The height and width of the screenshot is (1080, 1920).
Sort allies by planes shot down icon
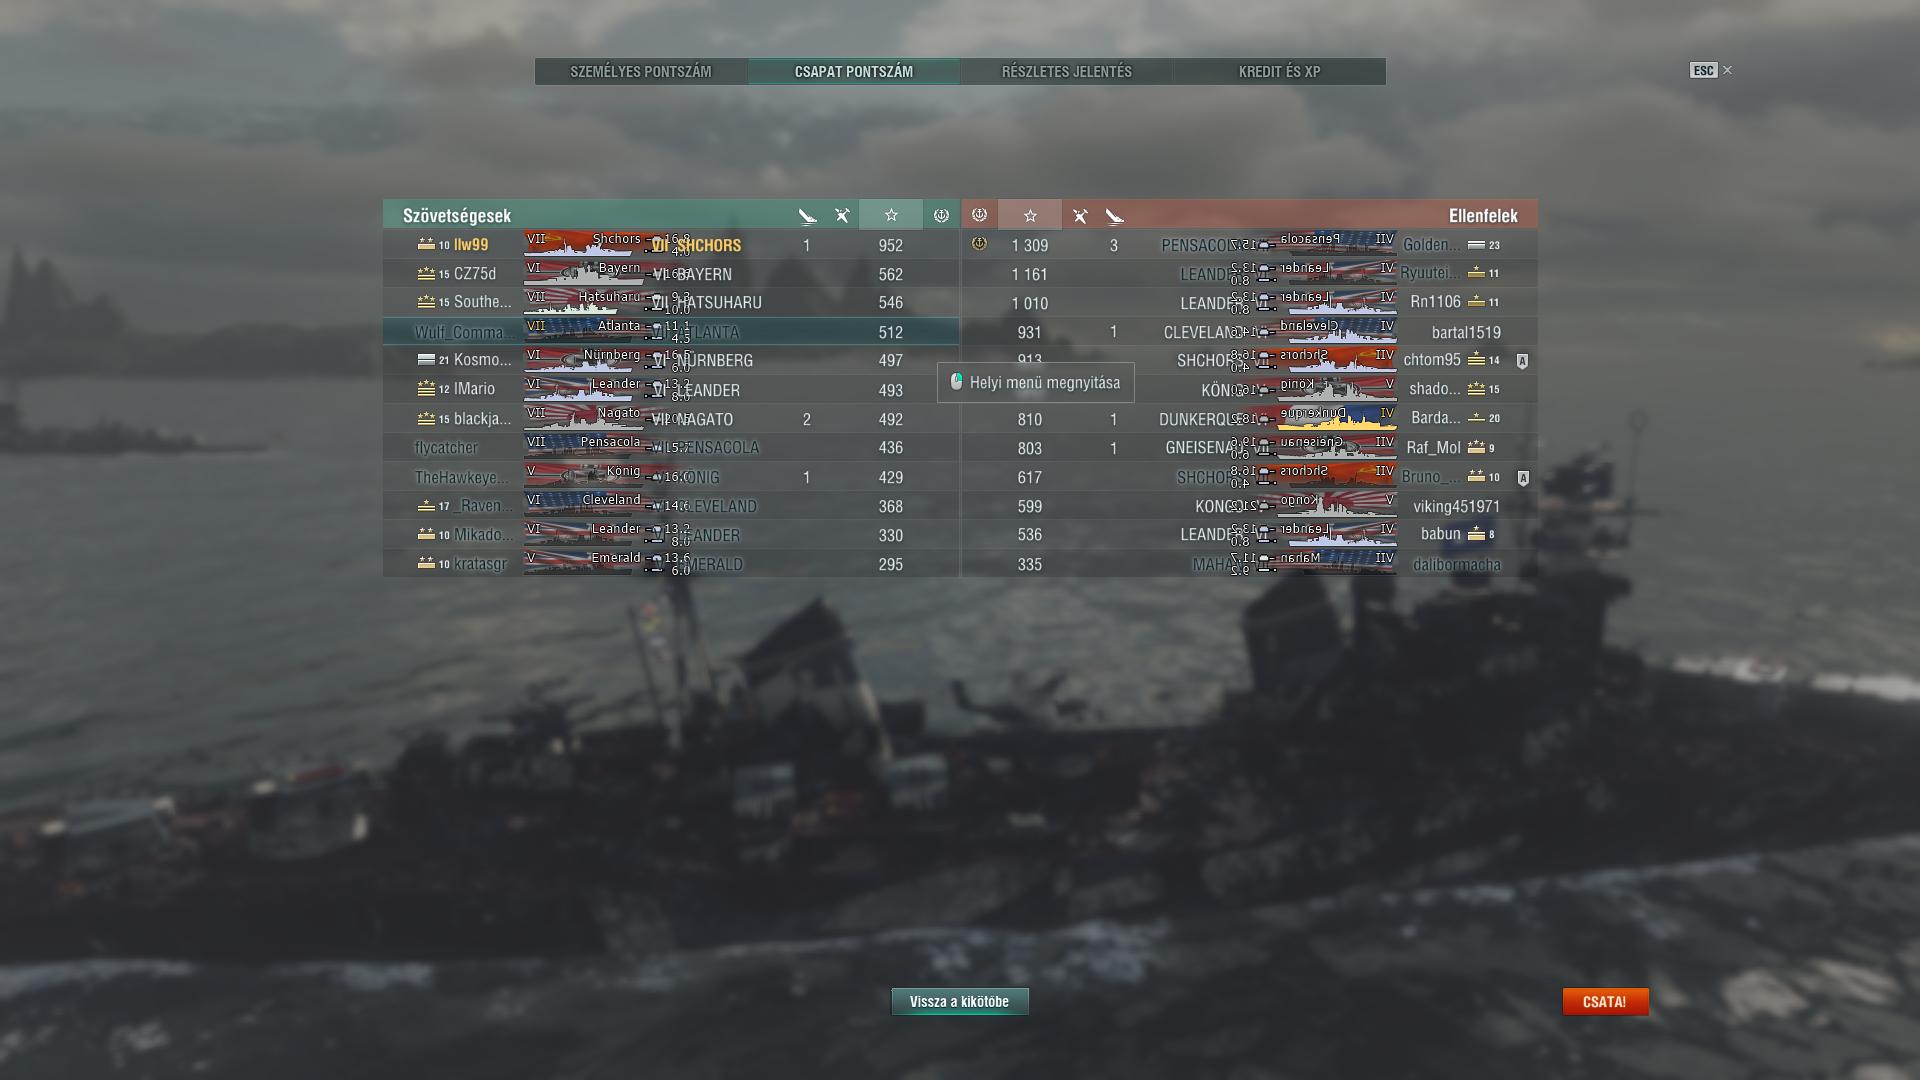[842, 215]
